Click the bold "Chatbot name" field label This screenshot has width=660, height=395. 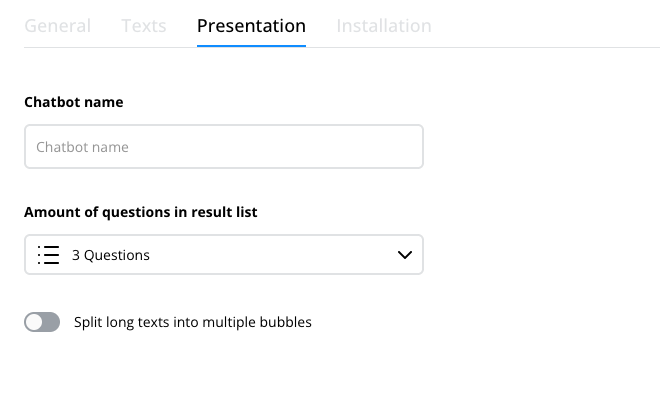(74, 102)
